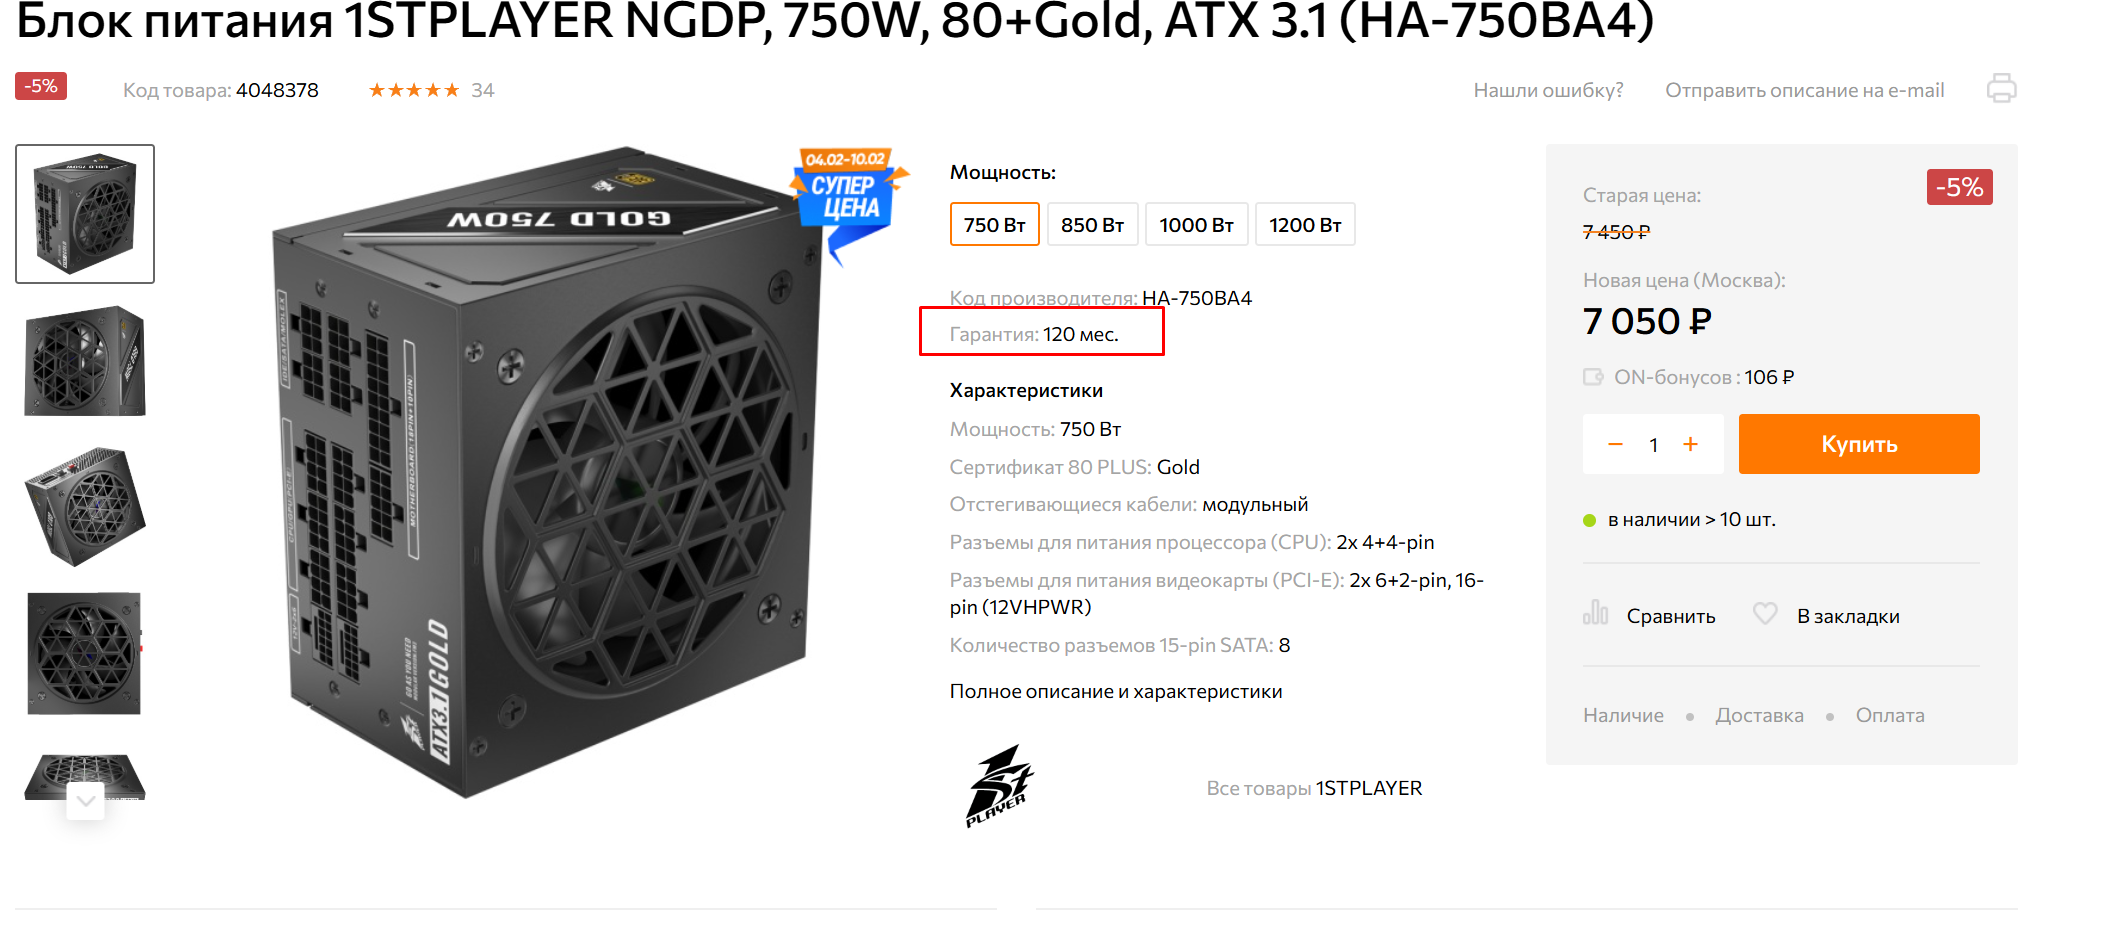
Task: Click the printer icon
Action: [x=2001, y=88]
